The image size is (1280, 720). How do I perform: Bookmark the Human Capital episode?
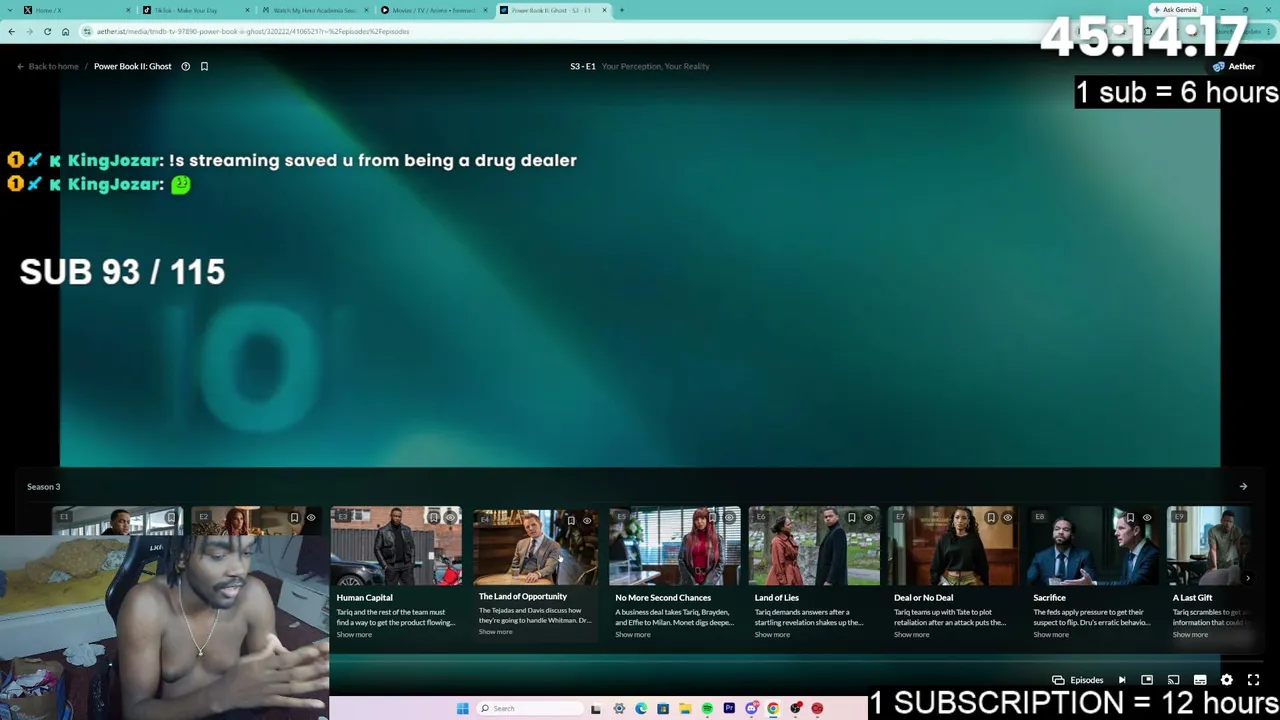[x=433, y=517]
